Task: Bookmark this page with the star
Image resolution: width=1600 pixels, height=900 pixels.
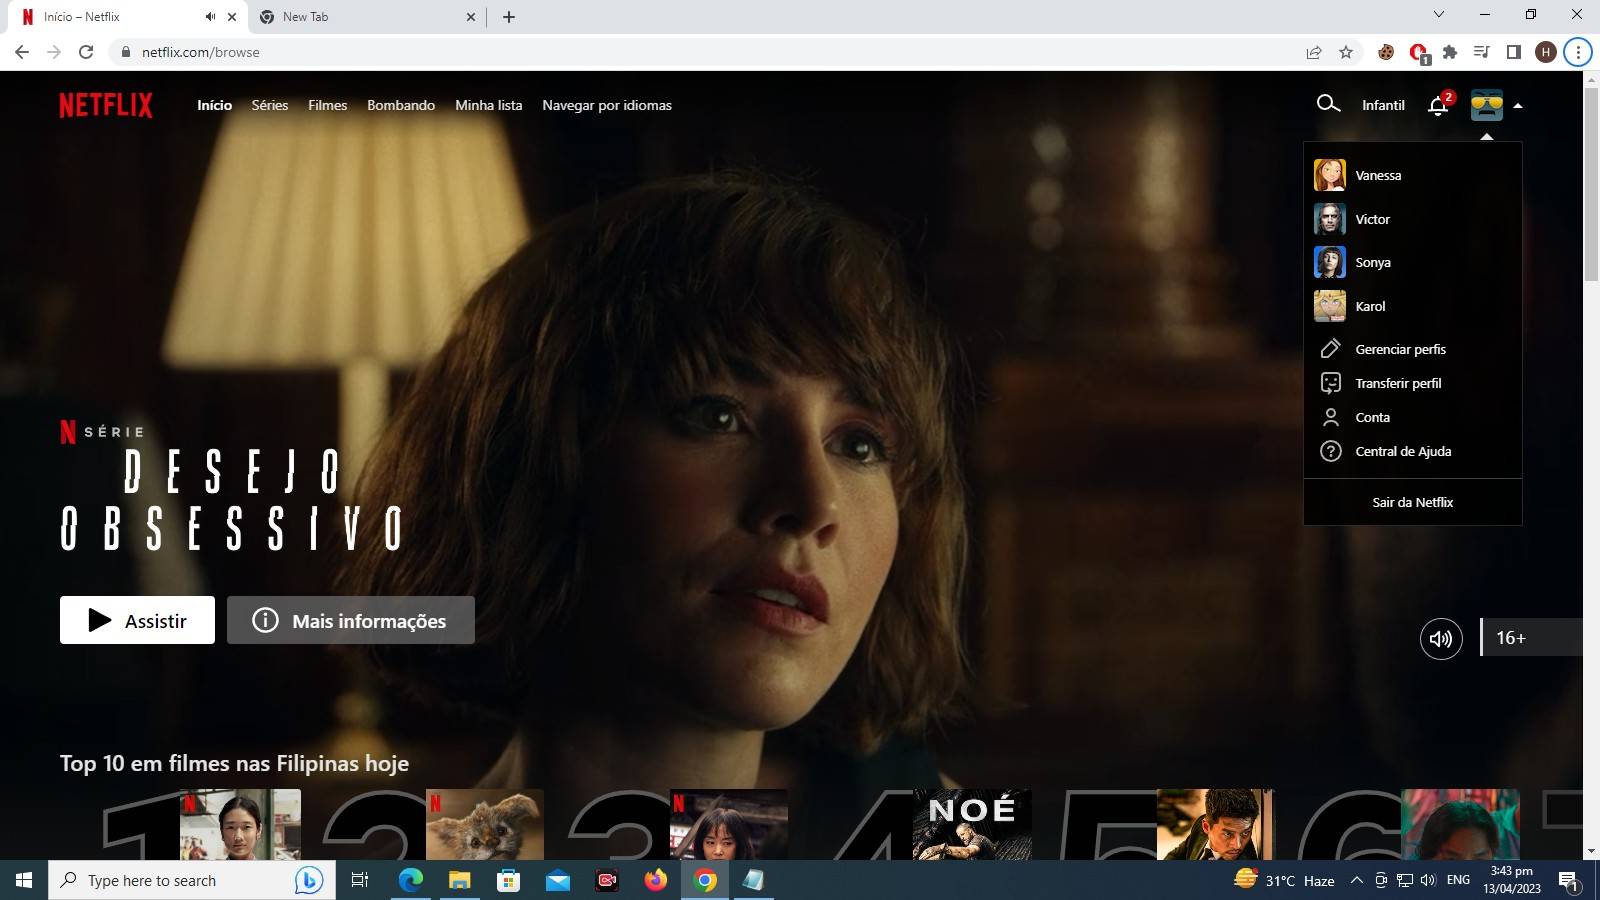Action: click(x=1346, y=52)
